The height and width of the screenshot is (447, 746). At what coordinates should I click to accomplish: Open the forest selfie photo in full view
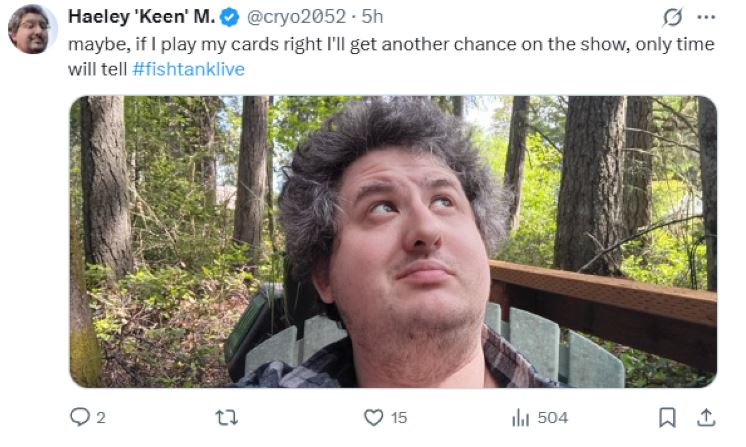tap(393, 242)
